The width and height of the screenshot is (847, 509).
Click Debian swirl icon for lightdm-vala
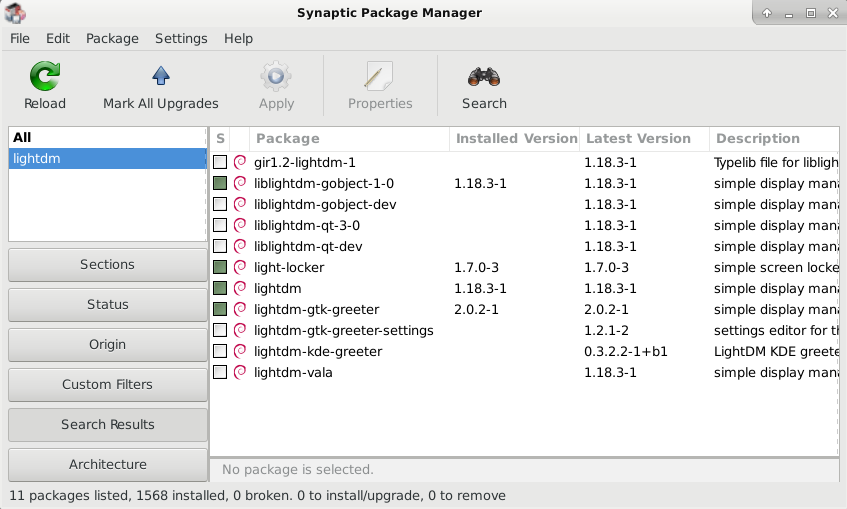240,372
